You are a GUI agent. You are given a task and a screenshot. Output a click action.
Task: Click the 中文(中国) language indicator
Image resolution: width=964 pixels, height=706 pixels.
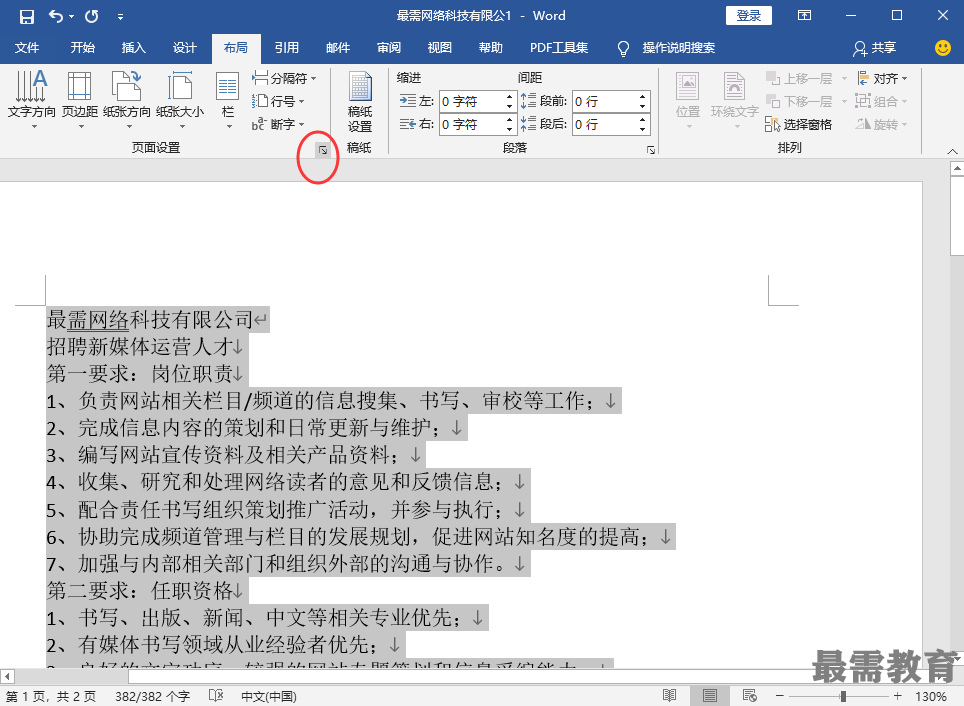click(x=269, y=696)
